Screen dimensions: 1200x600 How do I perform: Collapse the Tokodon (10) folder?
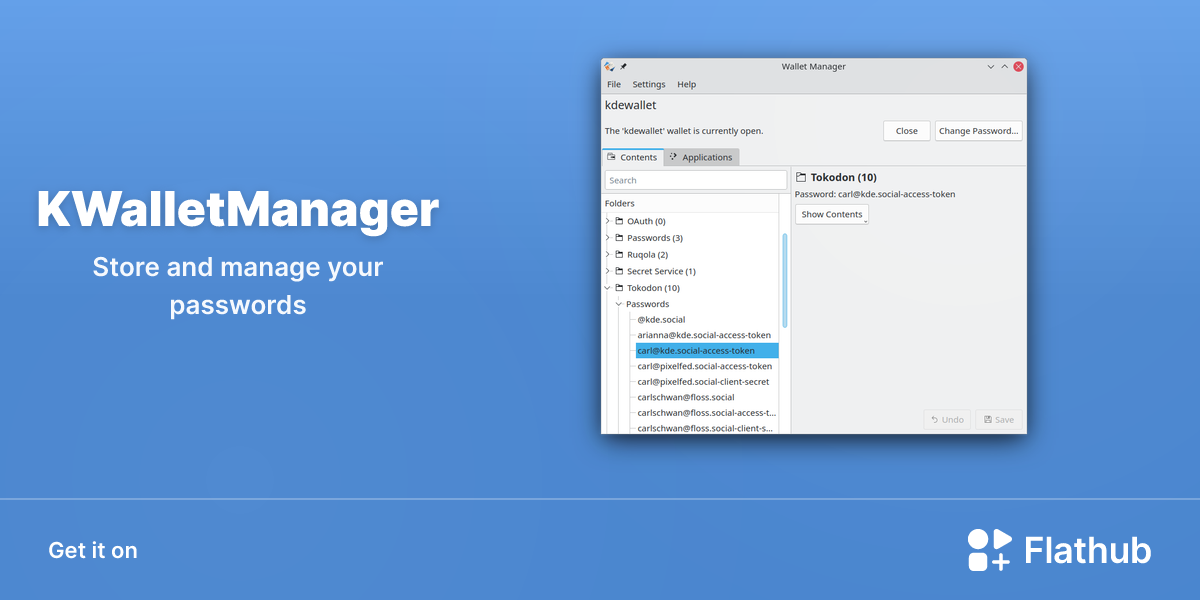[607, 288]
